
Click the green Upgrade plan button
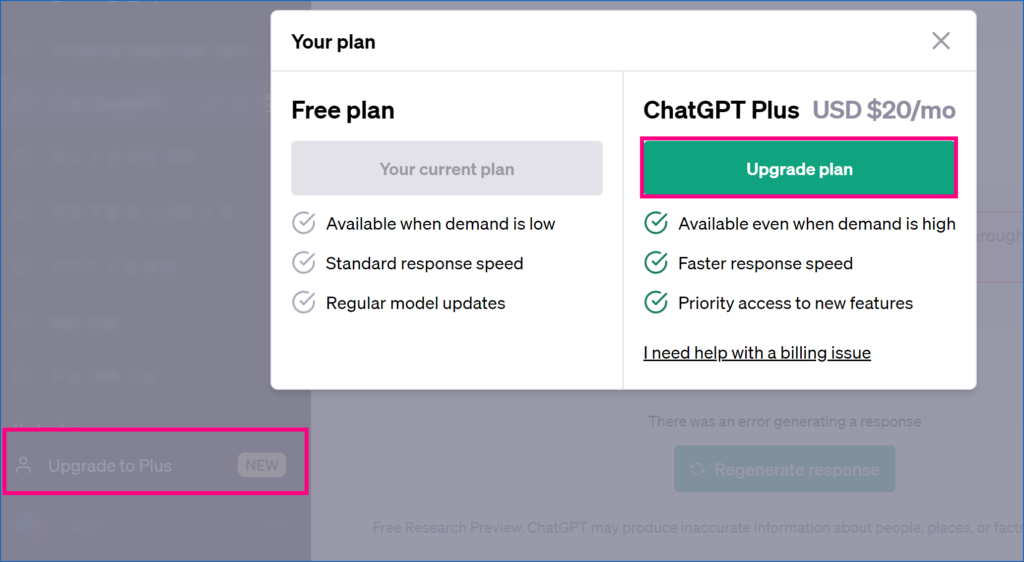(x=799, y=169)
